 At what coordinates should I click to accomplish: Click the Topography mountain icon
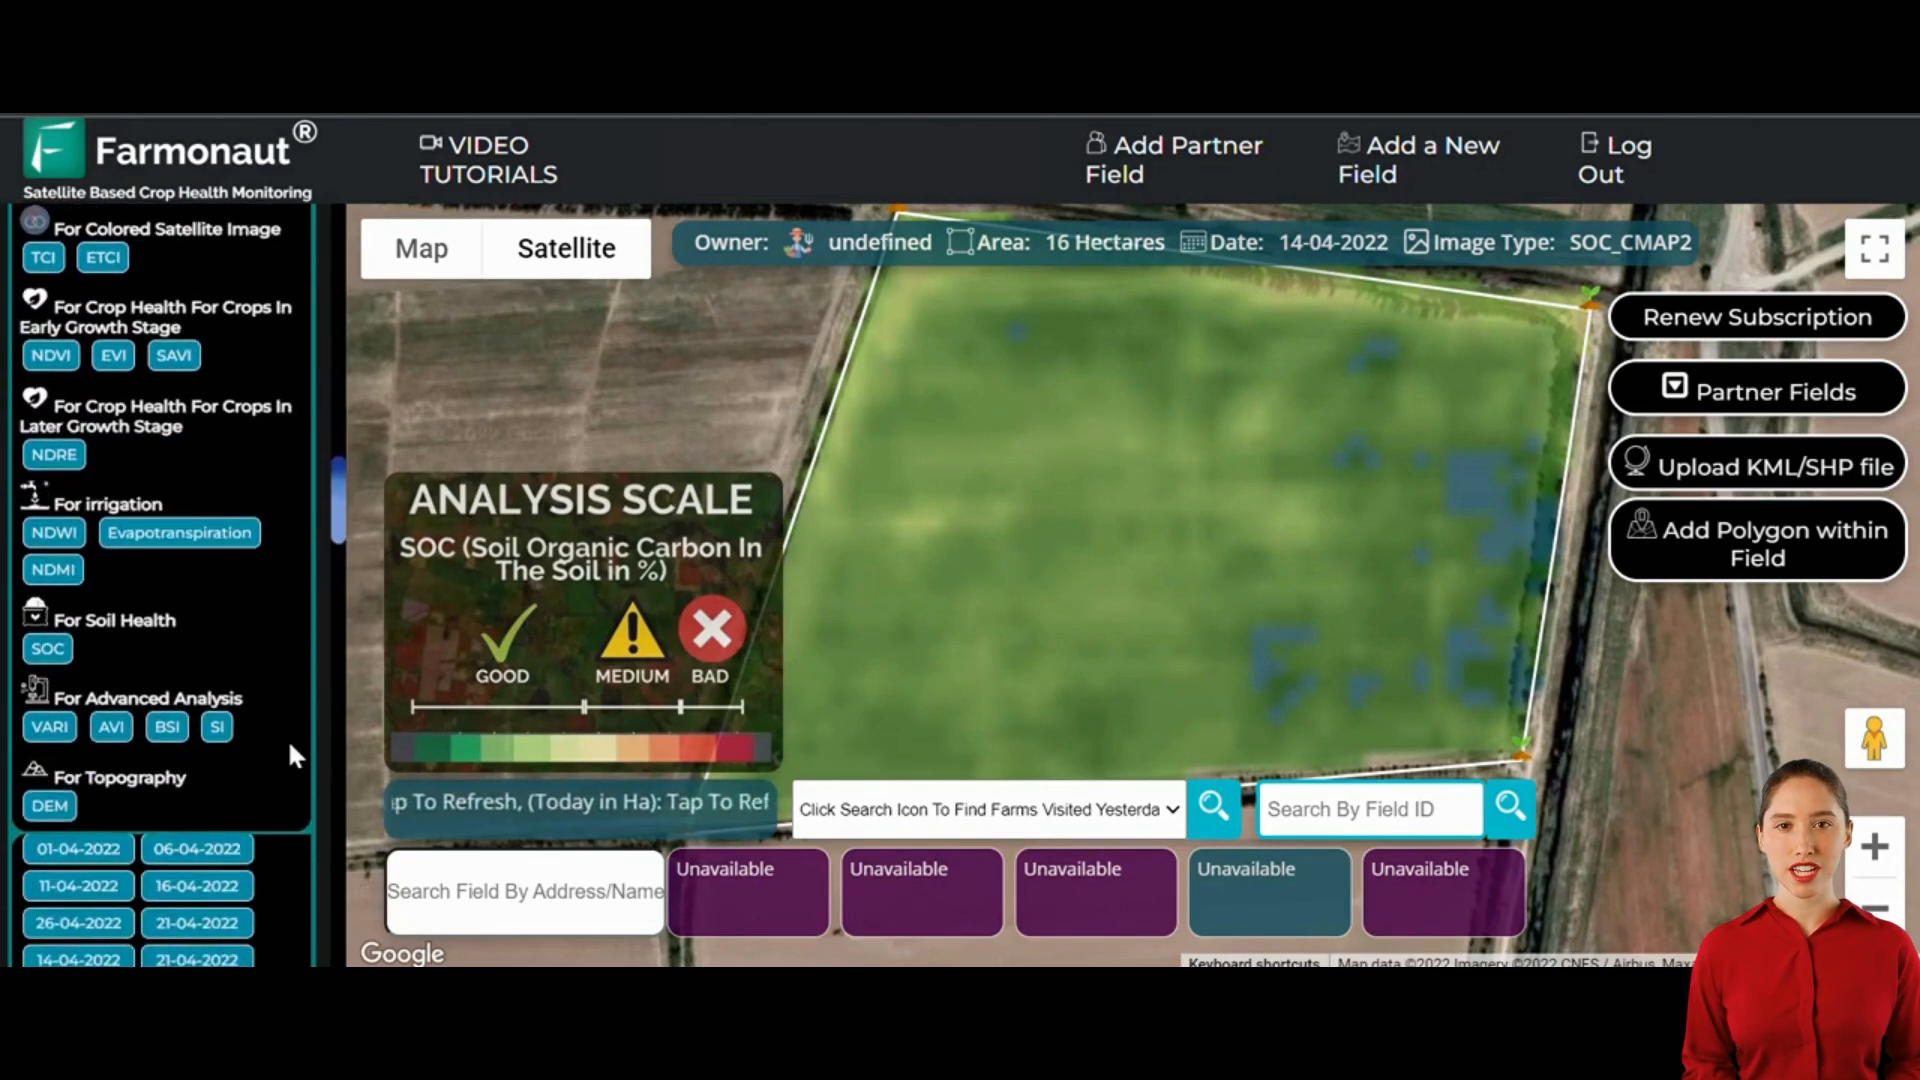[35, 769]
